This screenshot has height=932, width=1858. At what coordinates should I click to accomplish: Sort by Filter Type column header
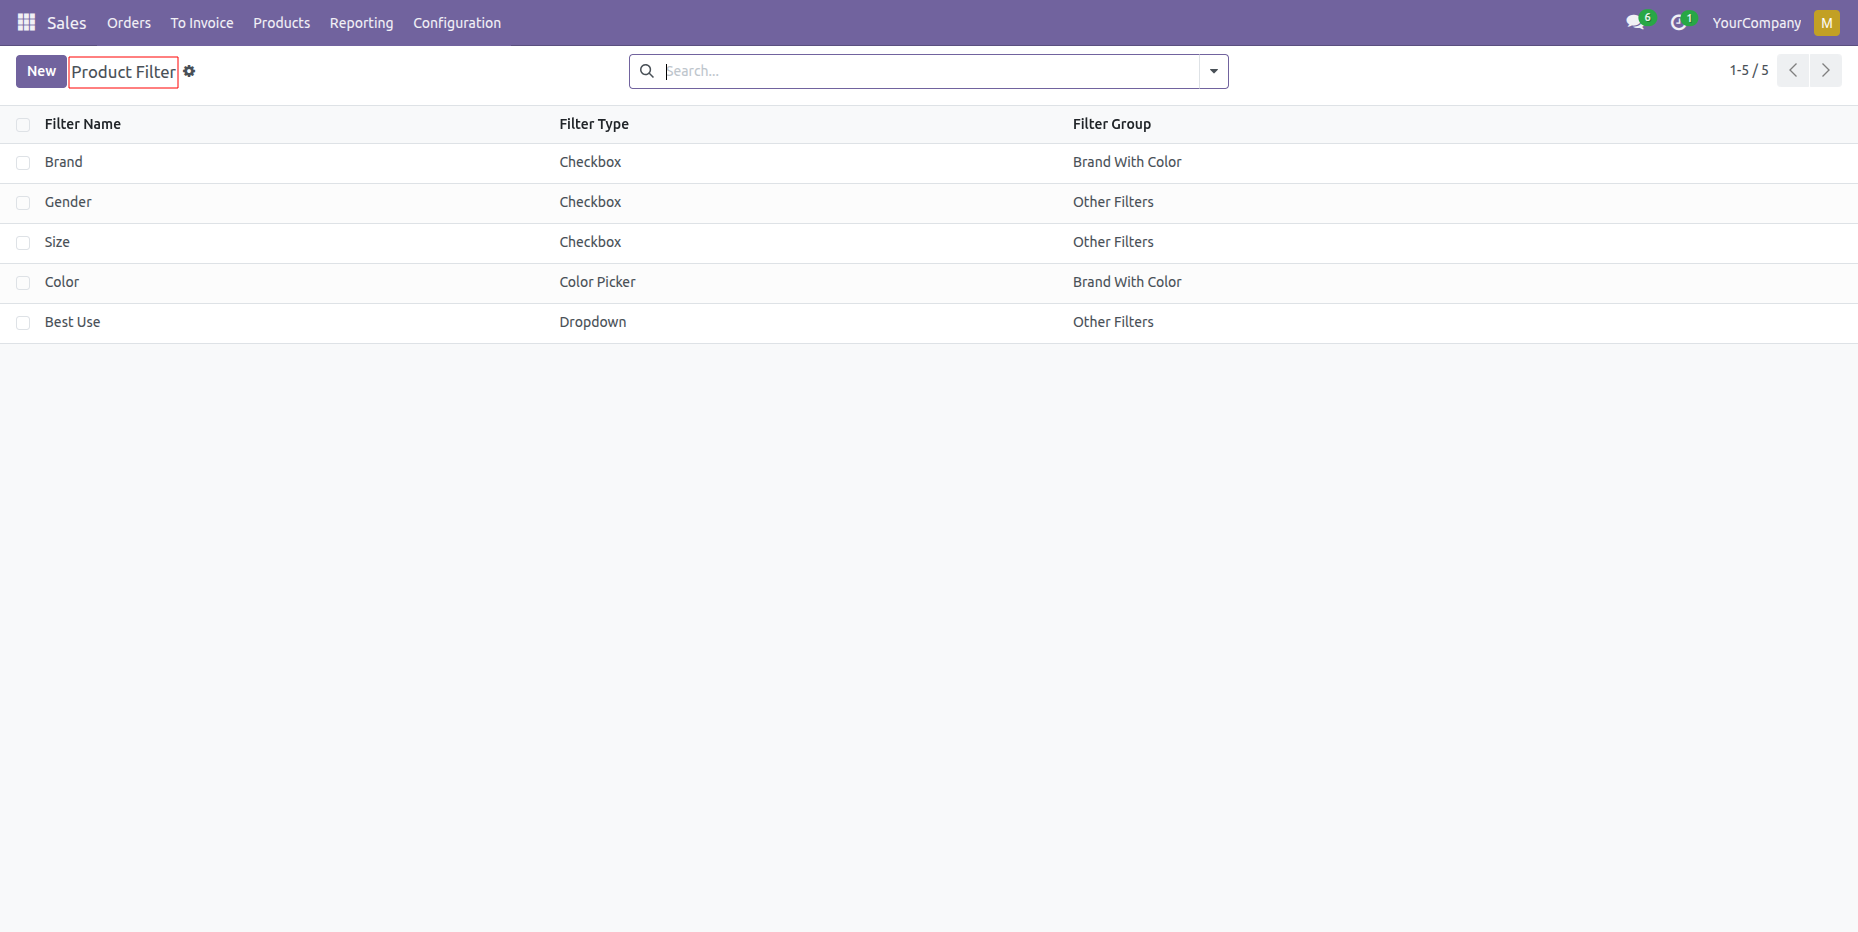coord(594,124)
